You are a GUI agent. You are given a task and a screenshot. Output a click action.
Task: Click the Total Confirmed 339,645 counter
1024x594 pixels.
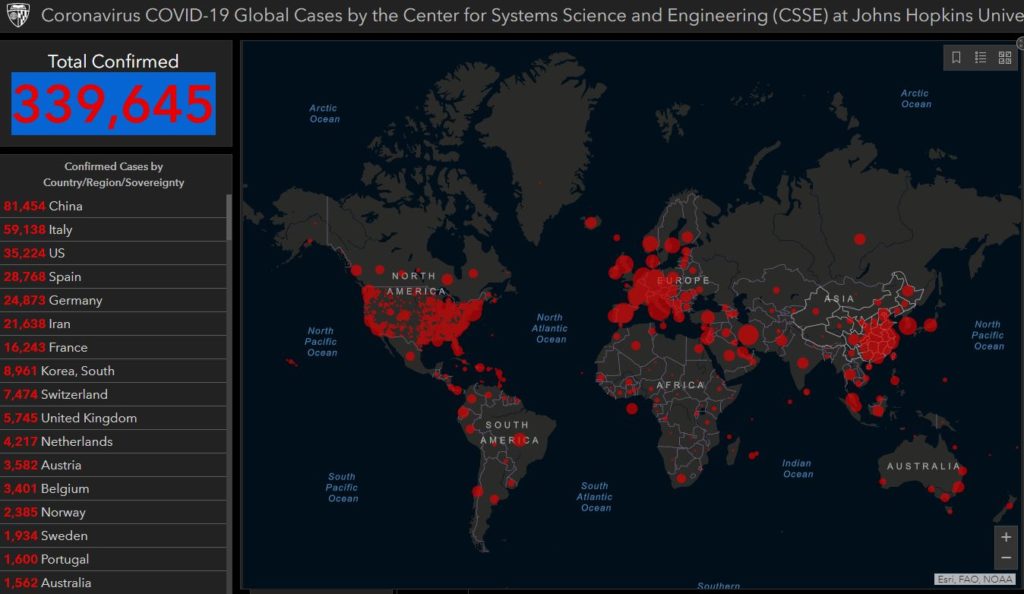click(114, 104)
